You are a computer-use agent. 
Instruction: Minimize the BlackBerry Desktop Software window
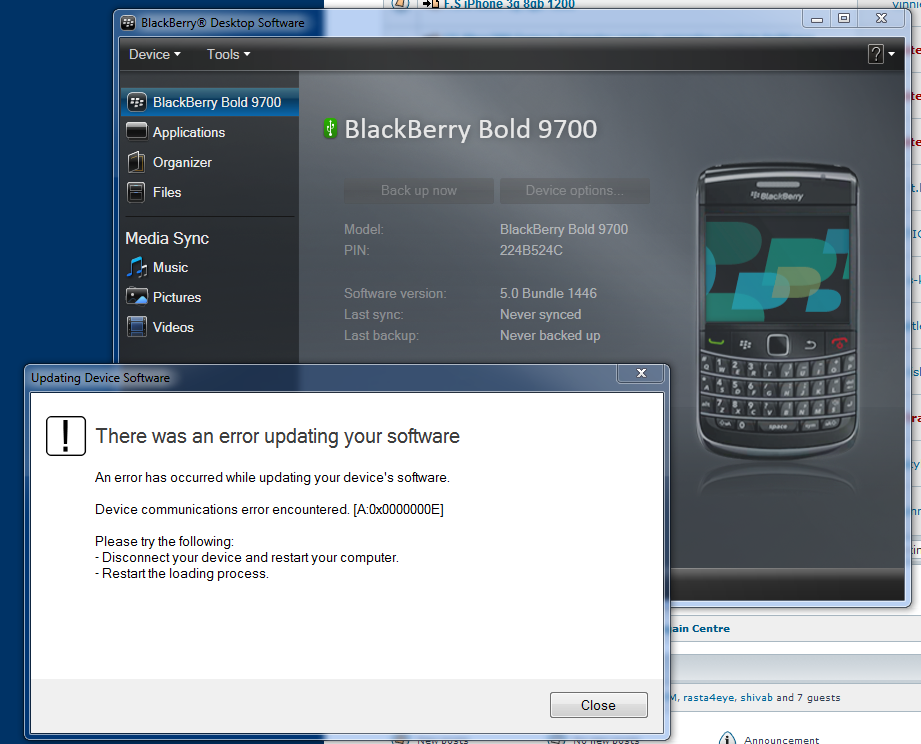coord(817,19)
